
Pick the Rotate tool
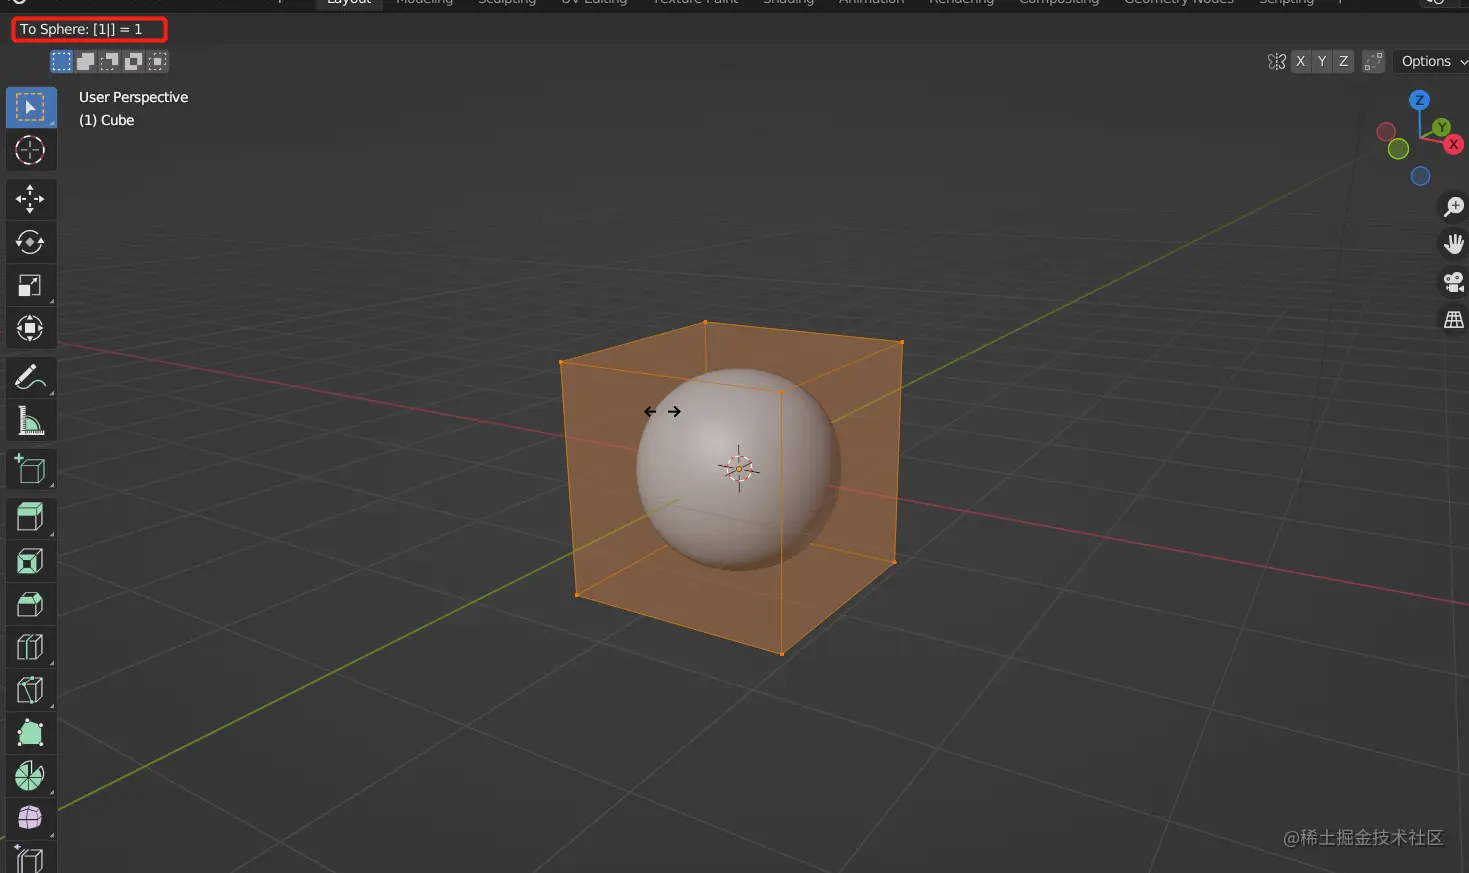pyautogui.click(x=31, y=242)
